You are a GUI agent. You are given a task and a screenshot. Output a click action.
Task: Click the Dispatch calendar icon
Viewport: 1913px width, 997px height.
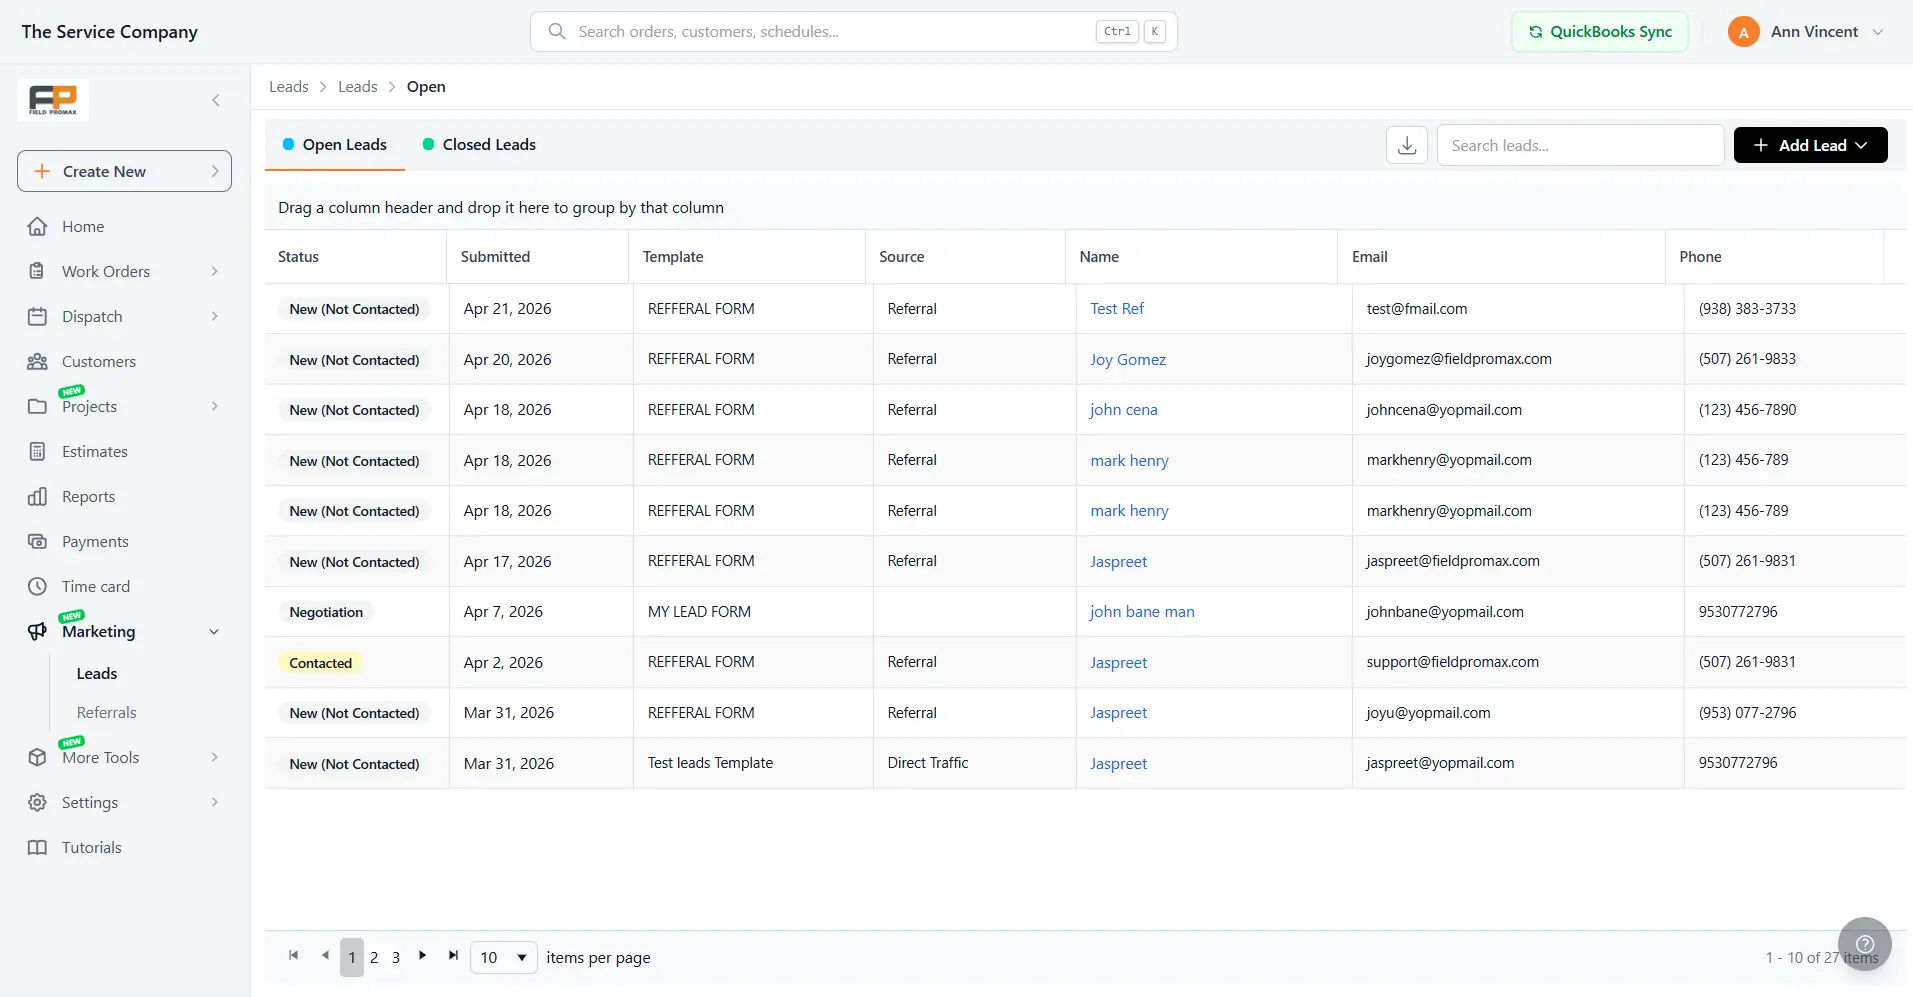click(37, 316)
